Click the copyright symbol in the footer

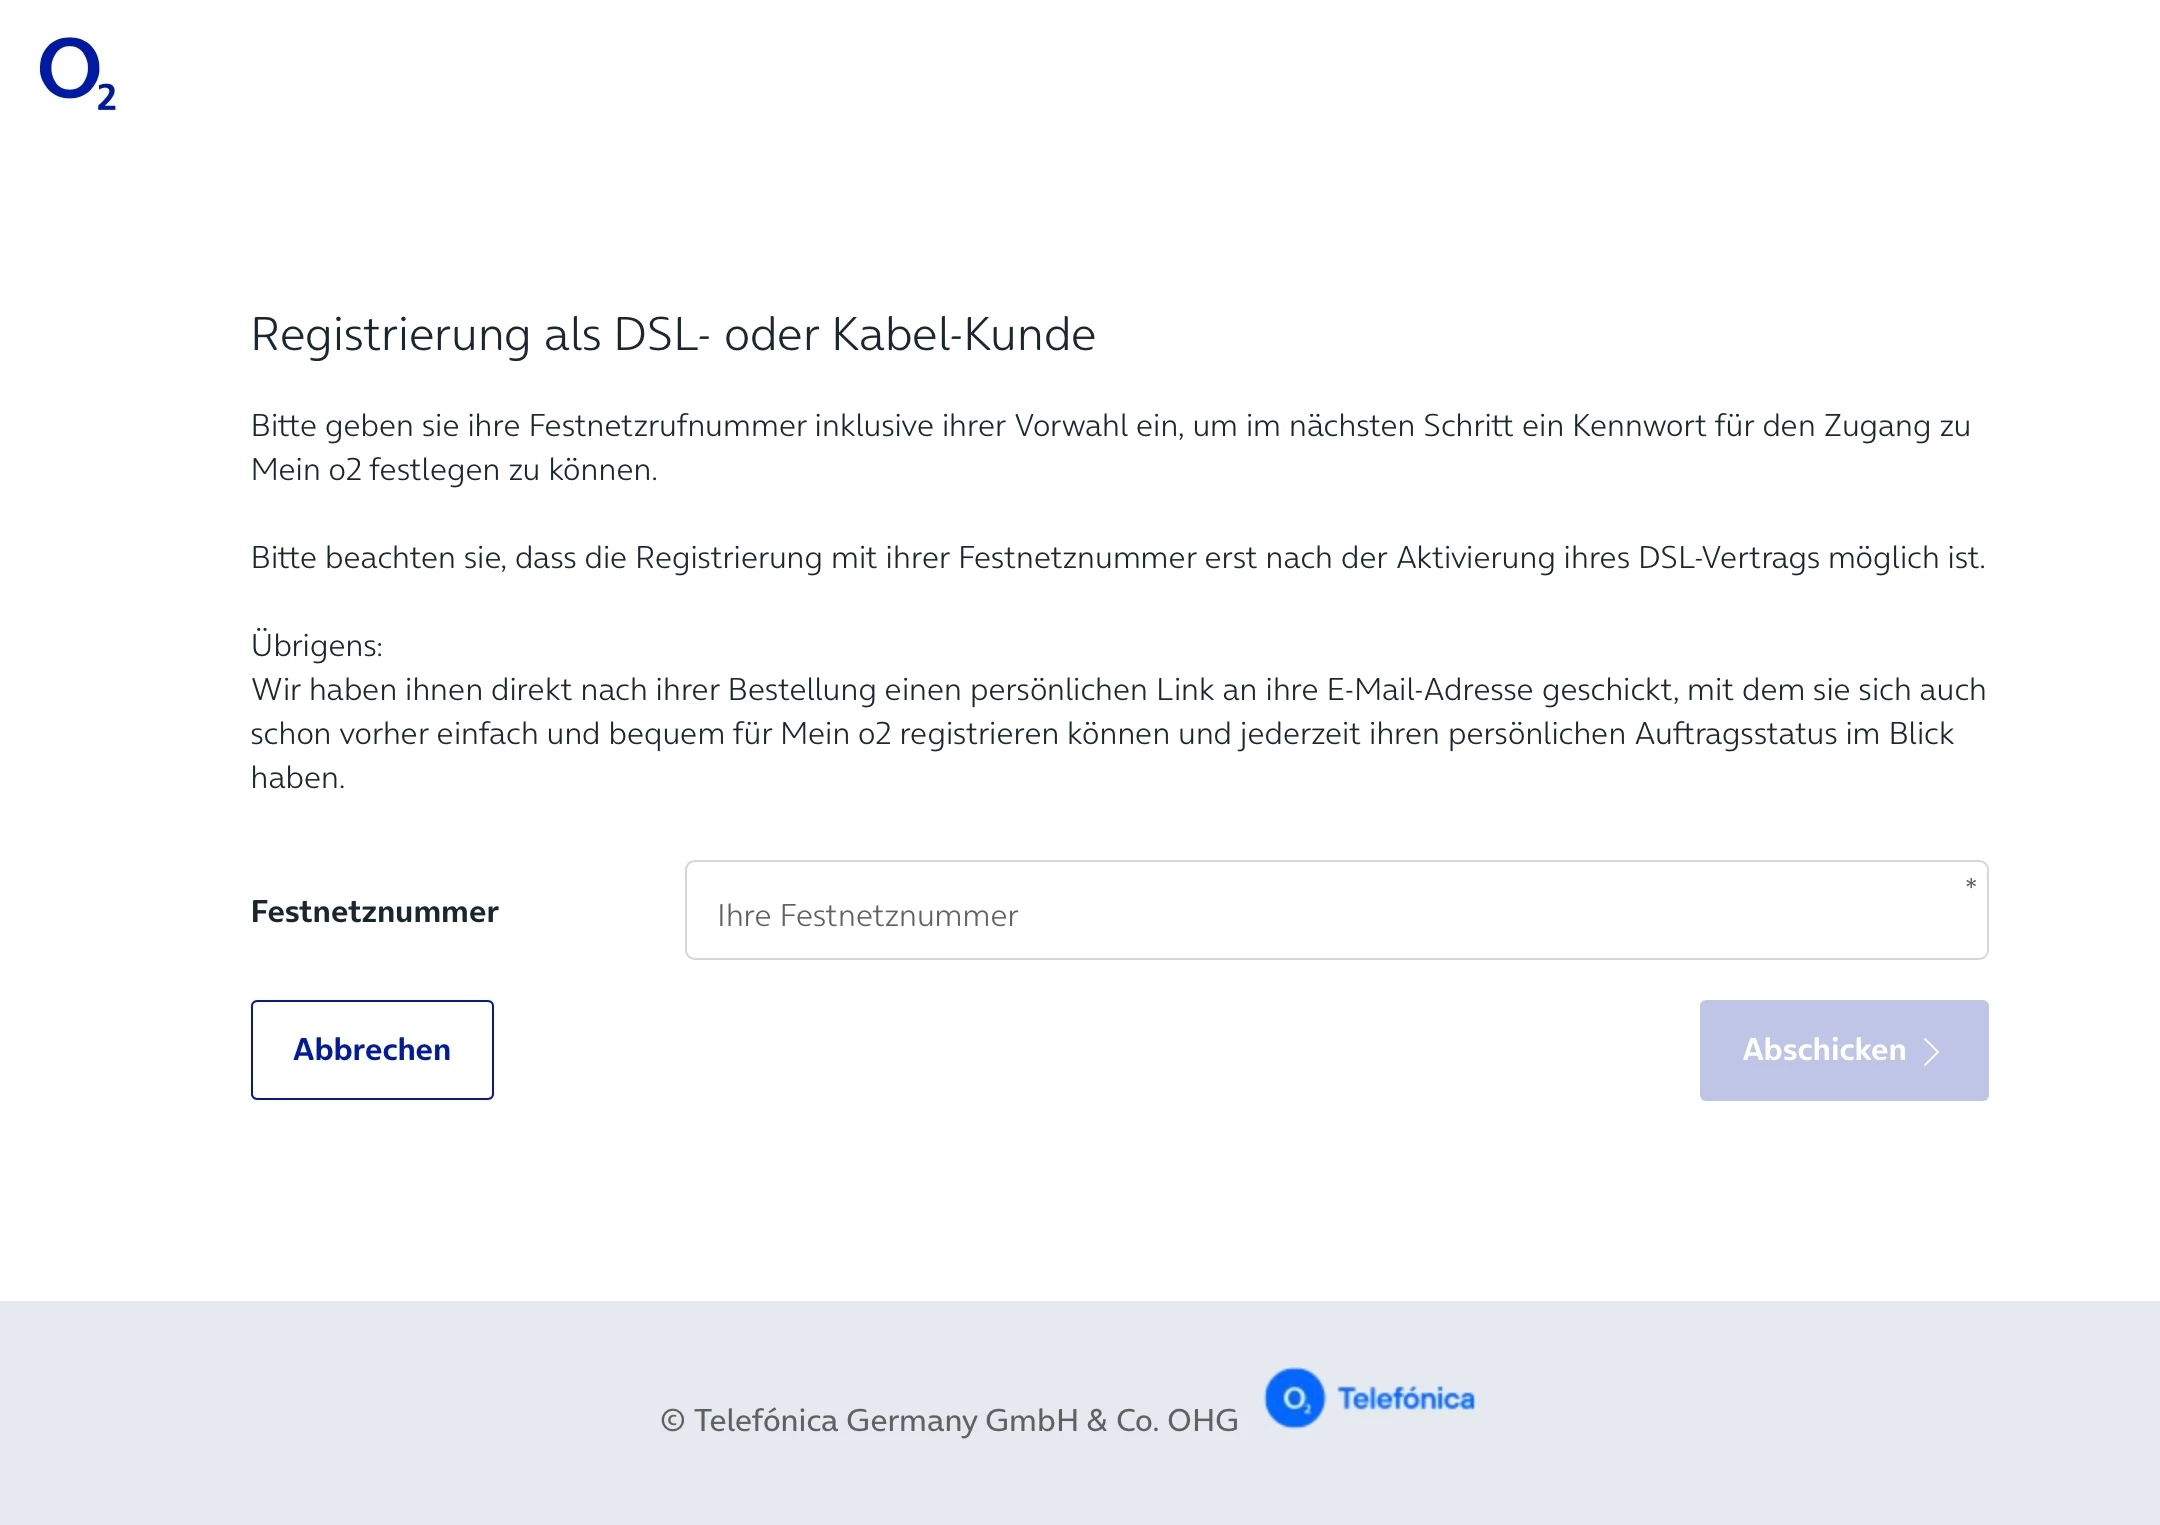tap(672, 1421)
